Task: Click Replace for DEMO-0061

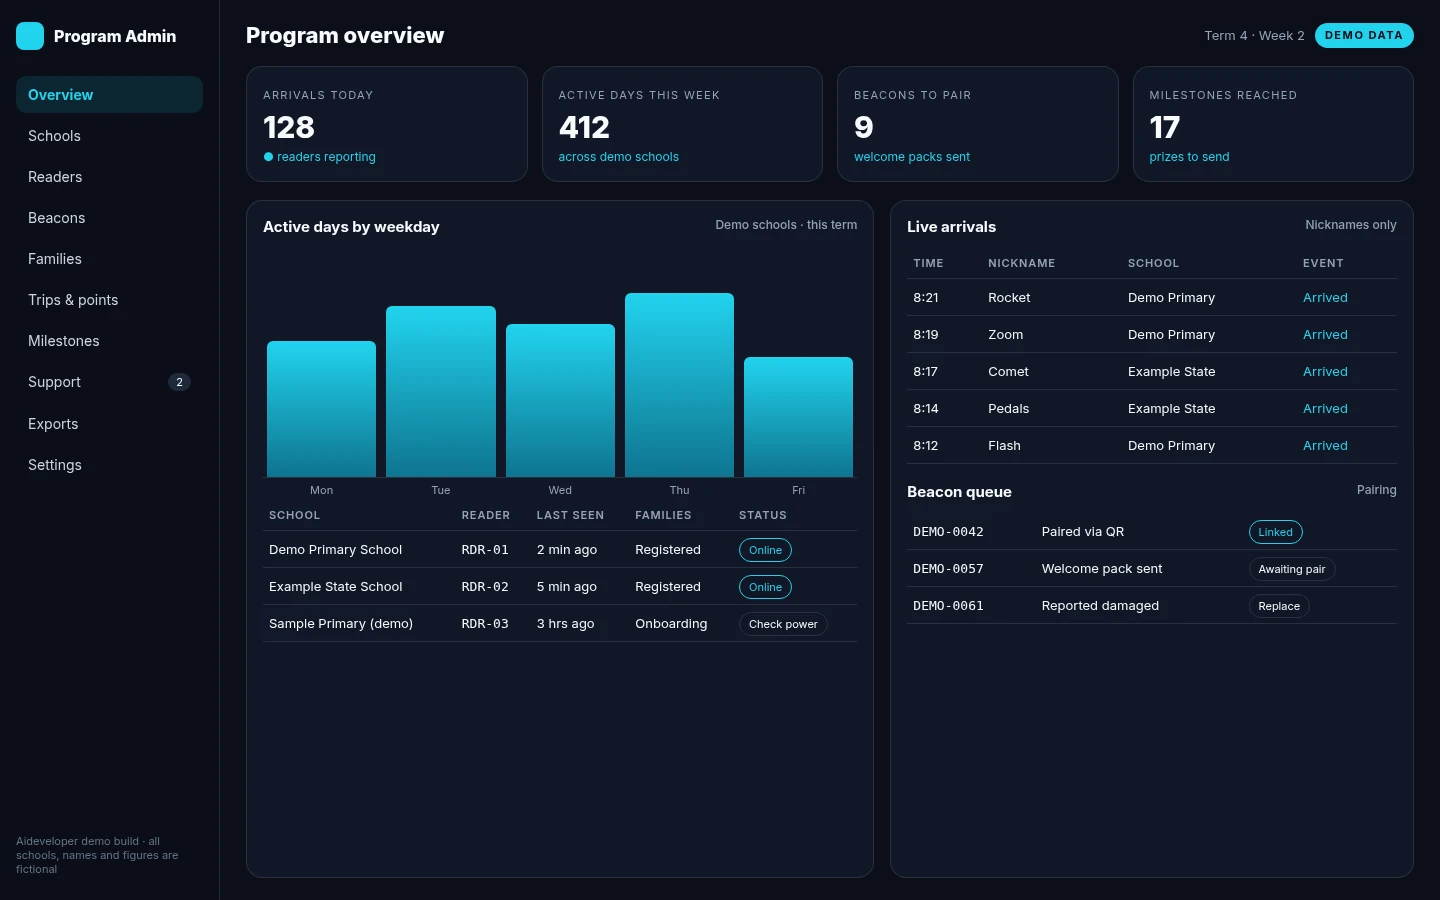Action: (1279, 606)
